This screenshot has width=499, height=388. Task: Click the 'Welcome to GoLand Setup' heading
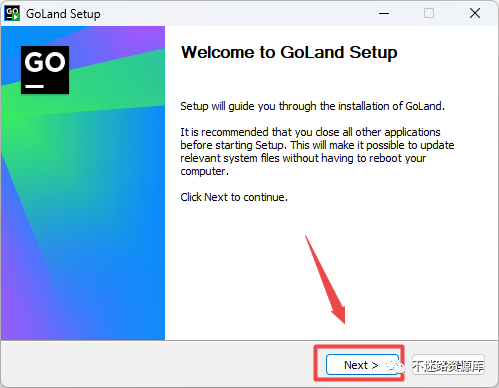[x=289, y=53]
